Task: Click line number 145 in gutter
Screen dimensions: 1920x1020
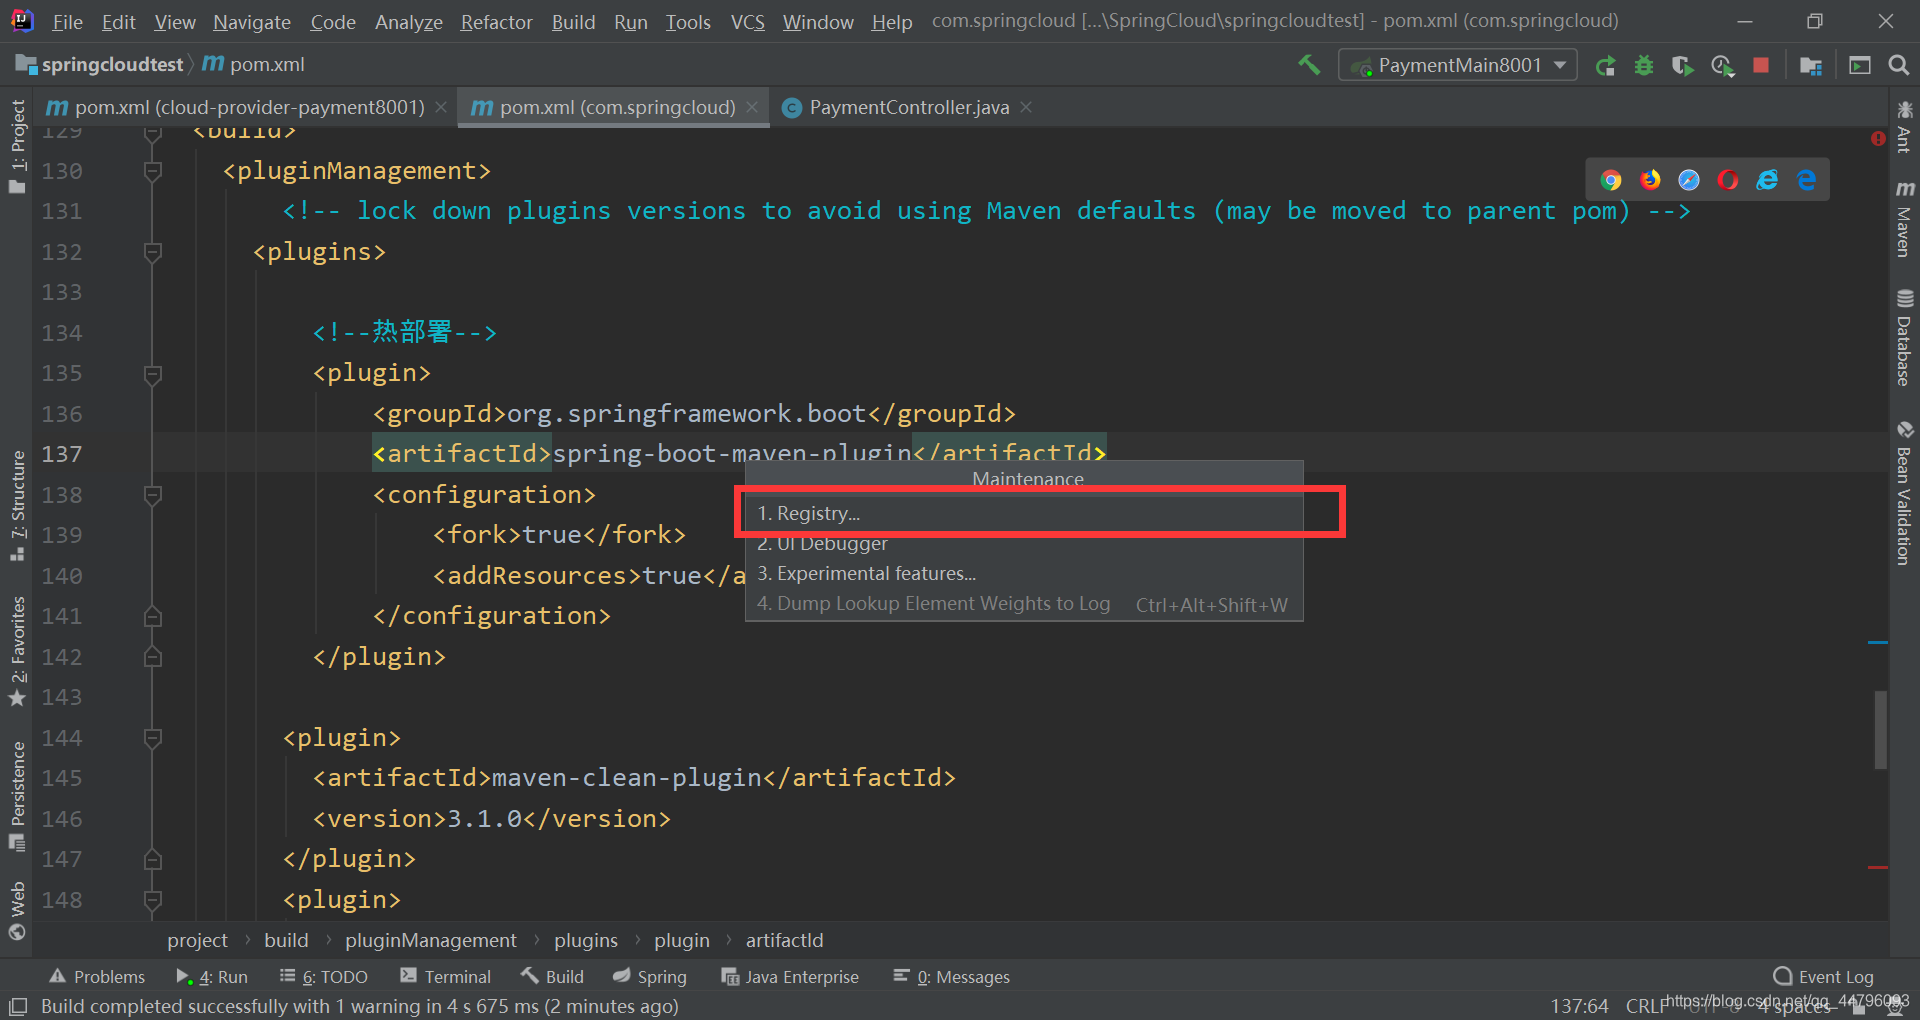Action: pos(62,778)
